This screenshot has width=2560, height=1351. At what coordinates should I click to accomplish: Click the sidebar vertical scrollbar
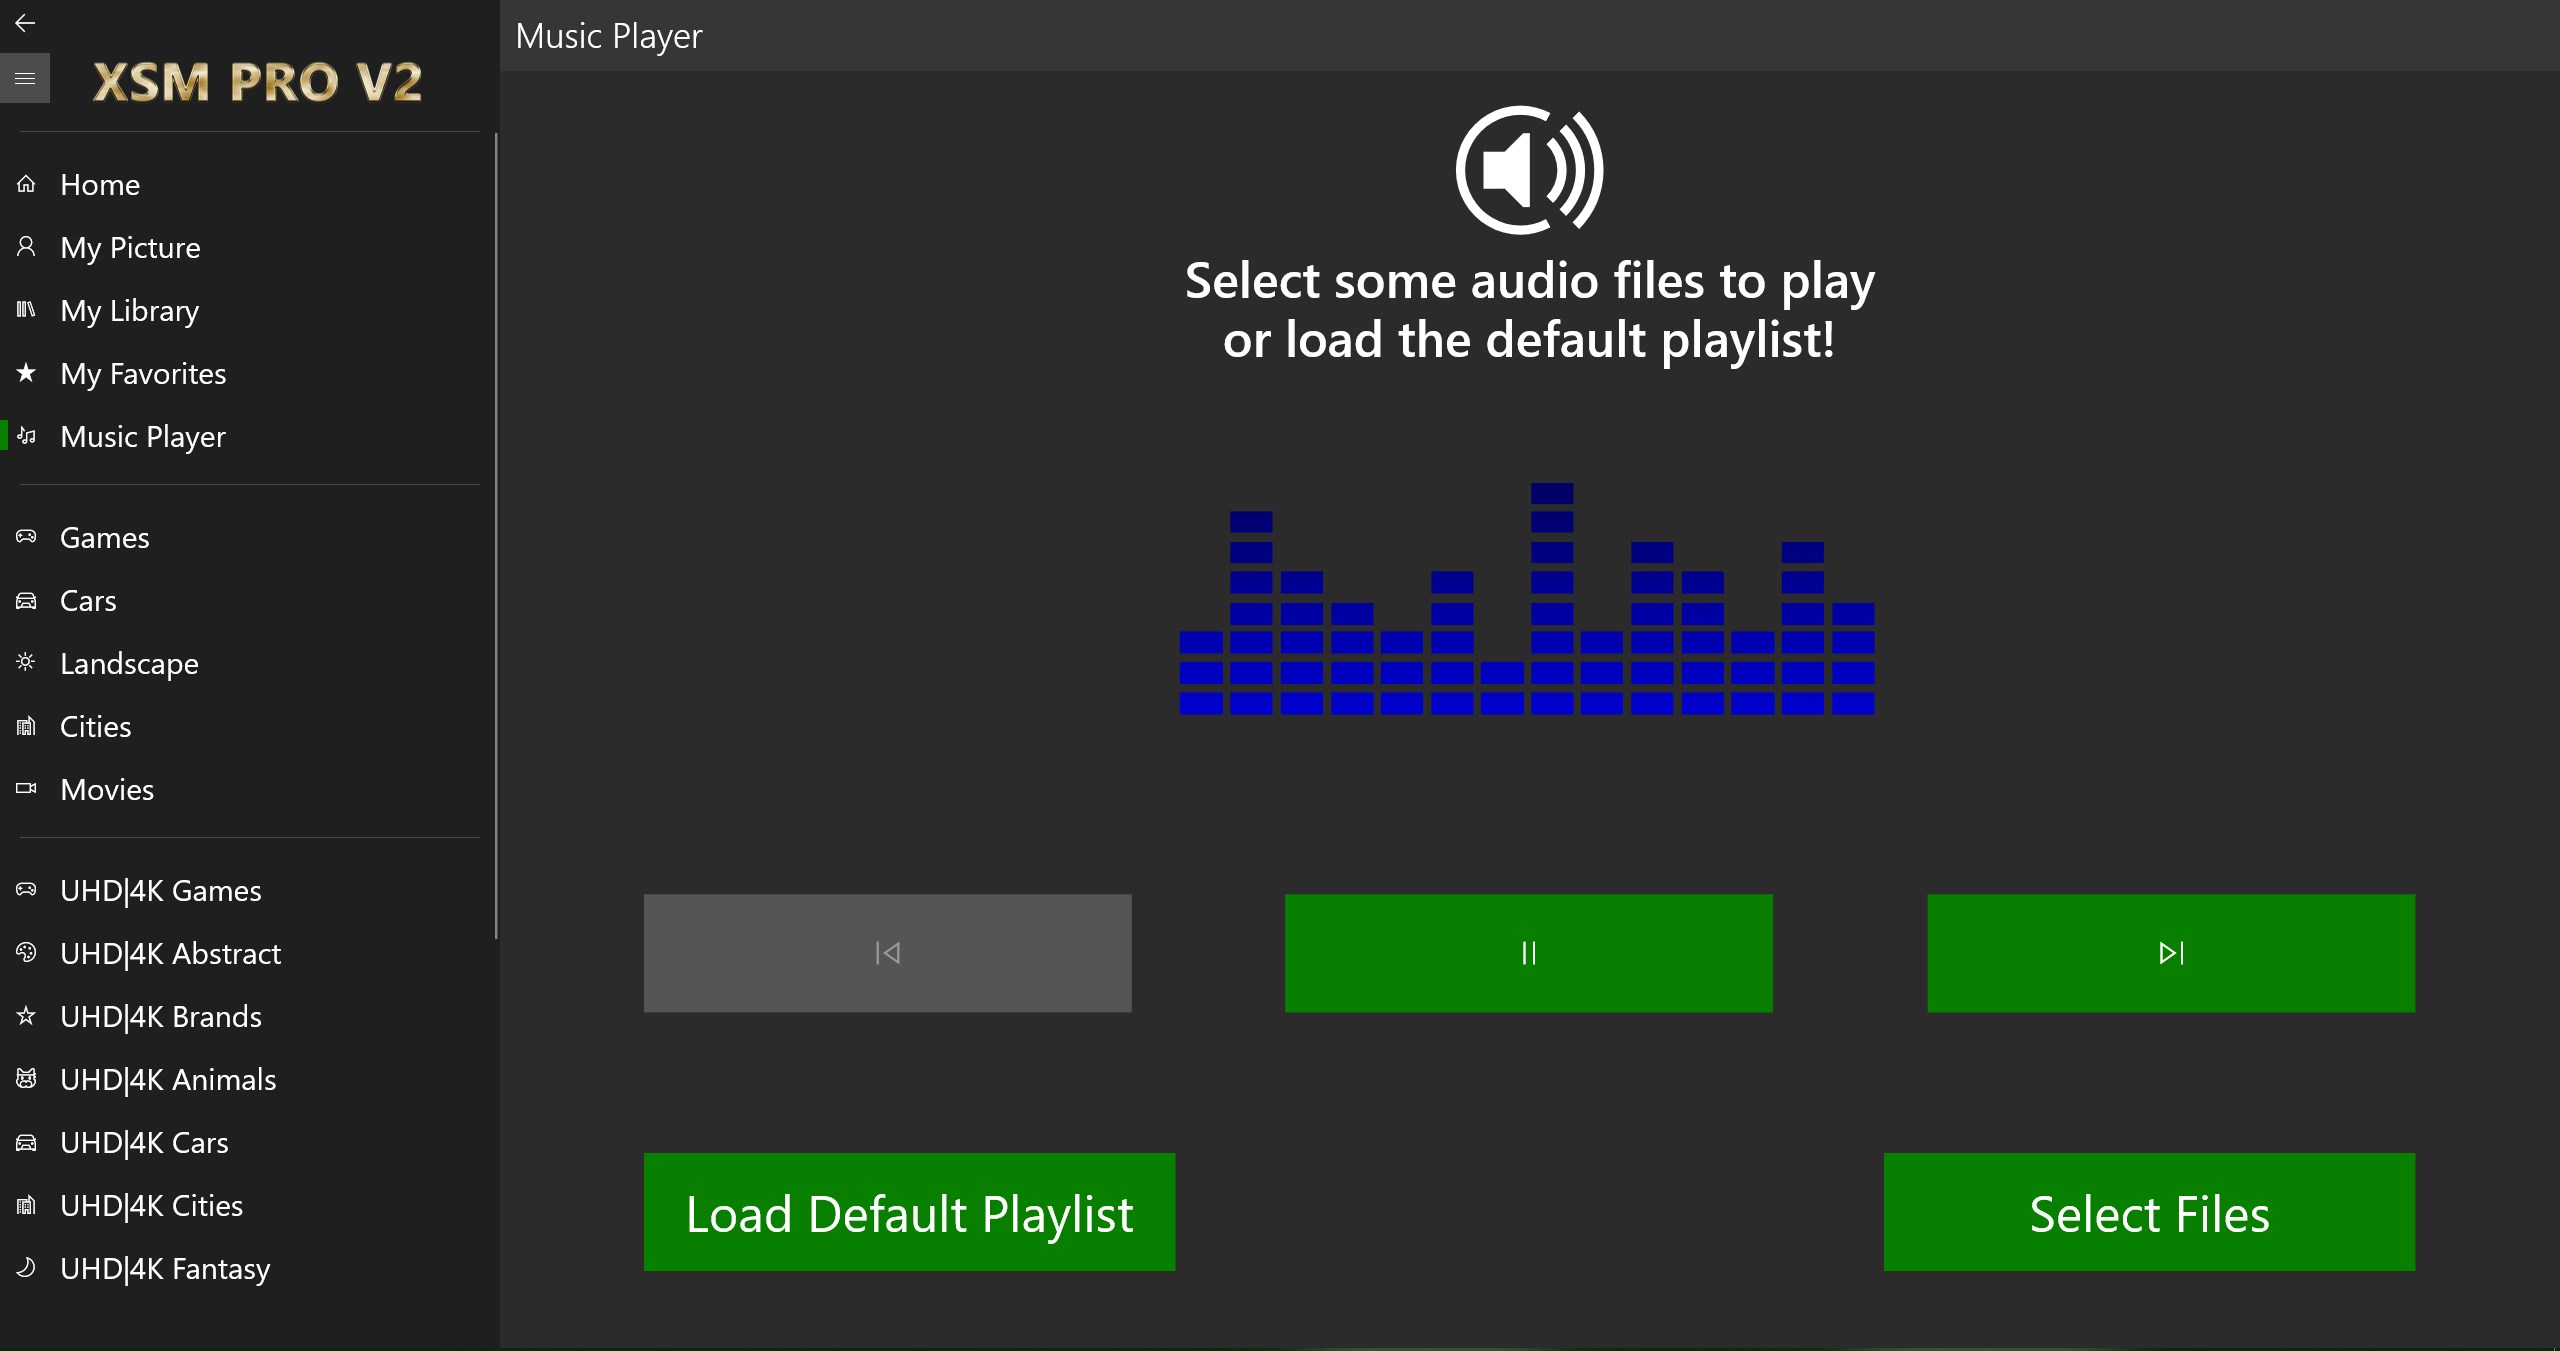pyautogui.click(x=495, y=536)
